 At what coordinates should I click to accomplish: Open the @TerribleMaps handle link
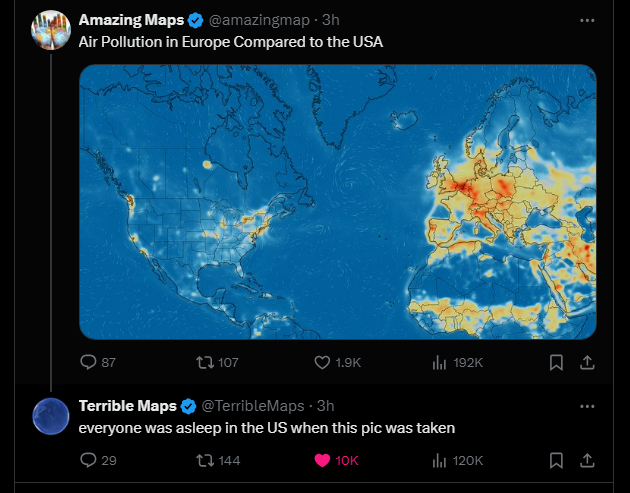(x=253, y=405)
